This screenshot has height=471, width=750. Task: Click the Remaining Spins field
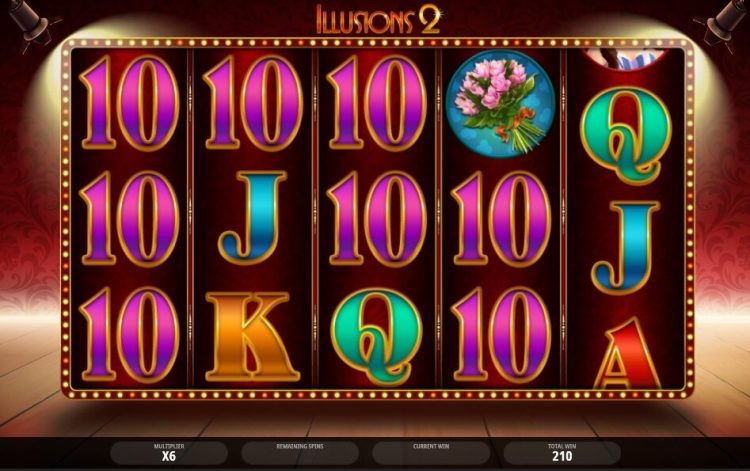[x=300, y=452]
